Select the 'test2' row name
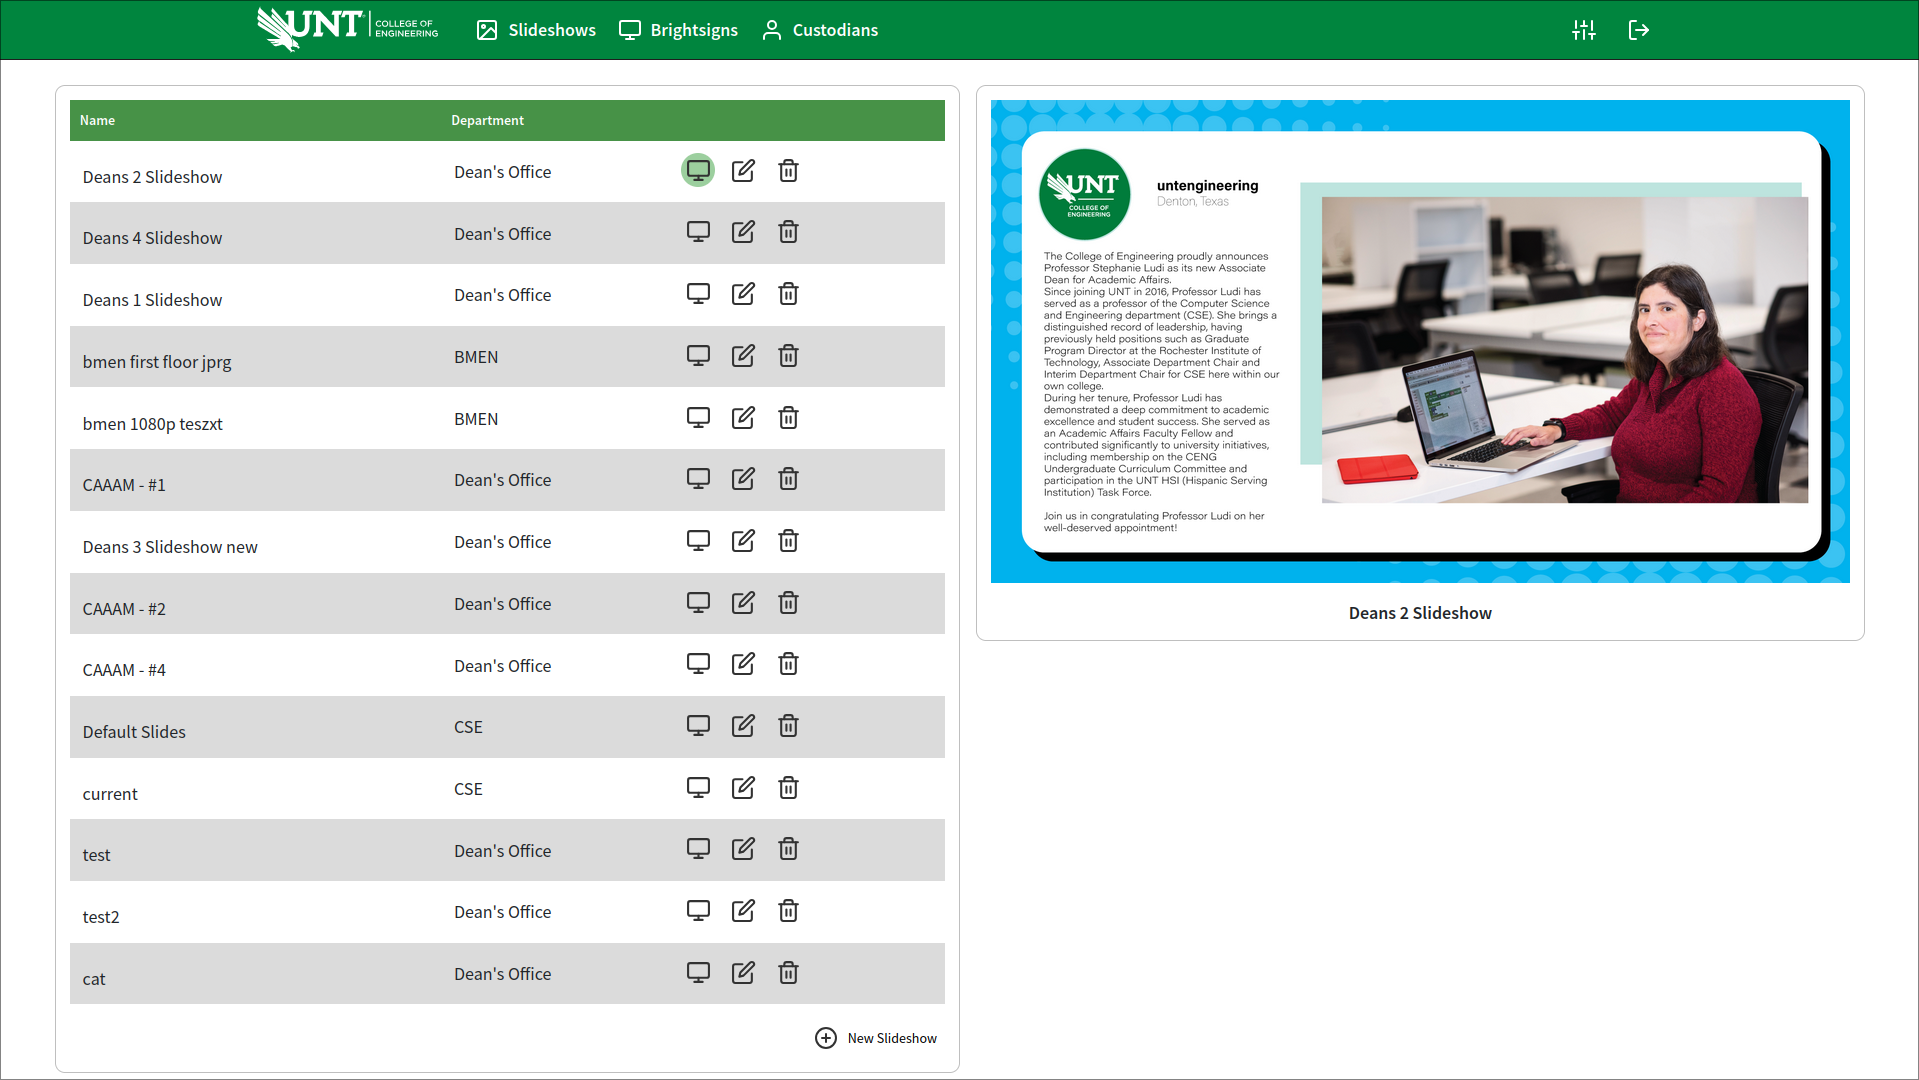Image resolution: width=1919 pixels, height=1080 pixels. tap(101, 917)
